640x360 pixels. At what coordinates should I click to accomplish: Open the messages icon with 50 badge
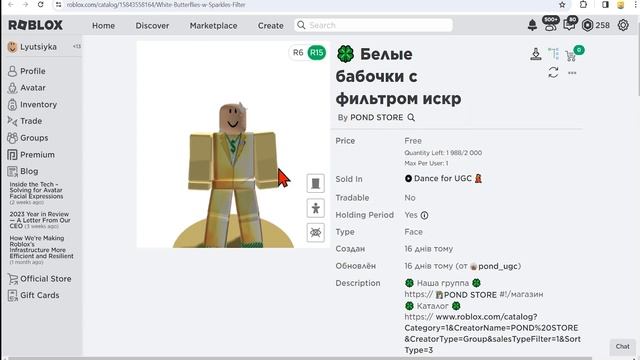[570, 24]
